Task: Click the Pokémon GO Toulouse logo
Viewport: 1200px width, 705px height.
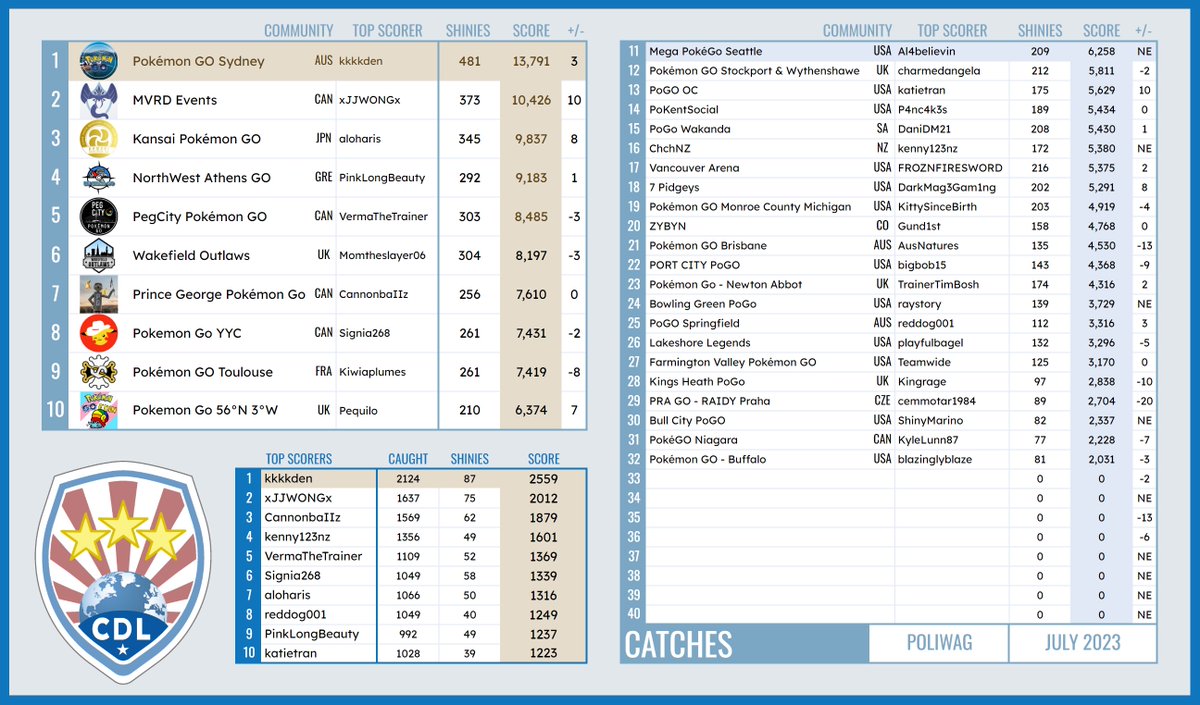Action: point(98,372)
